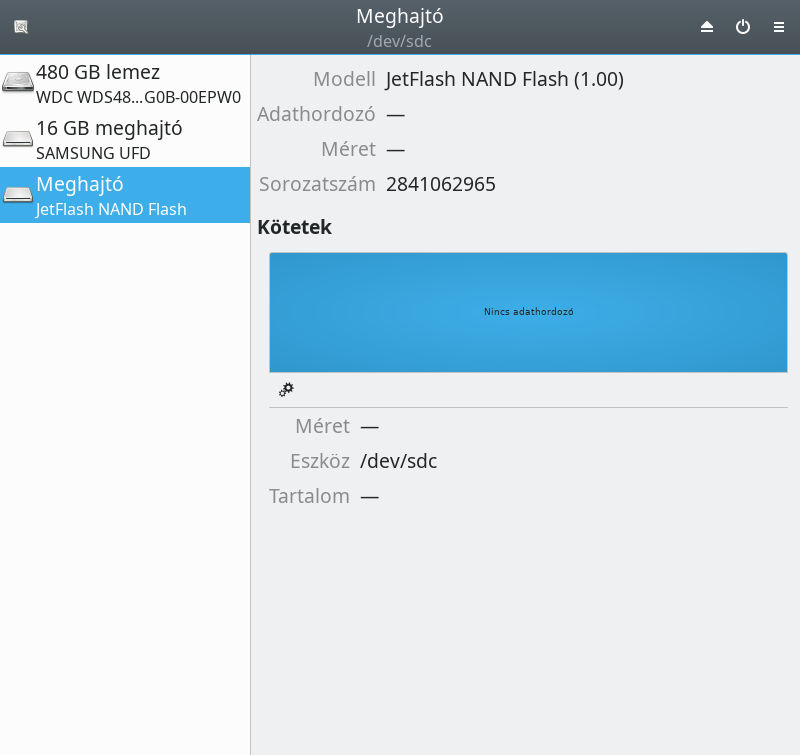Click the SAMSUNG UFD drive icon

tap(18, 139)
